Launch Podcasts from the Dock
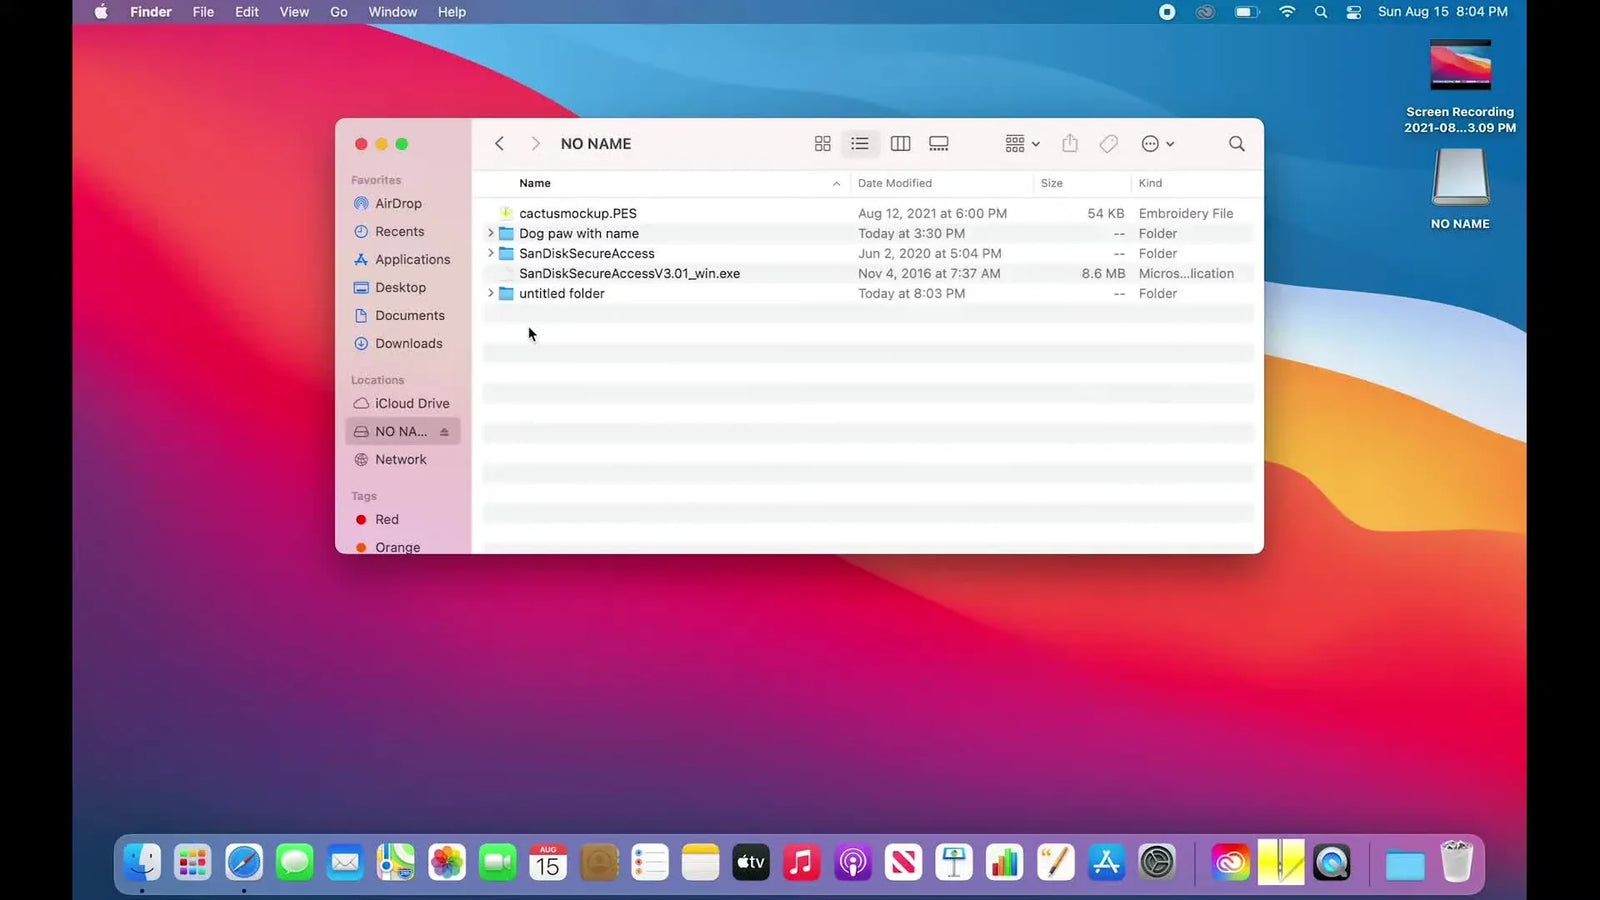The image size is (1600, 900). [x=852, y=861]
